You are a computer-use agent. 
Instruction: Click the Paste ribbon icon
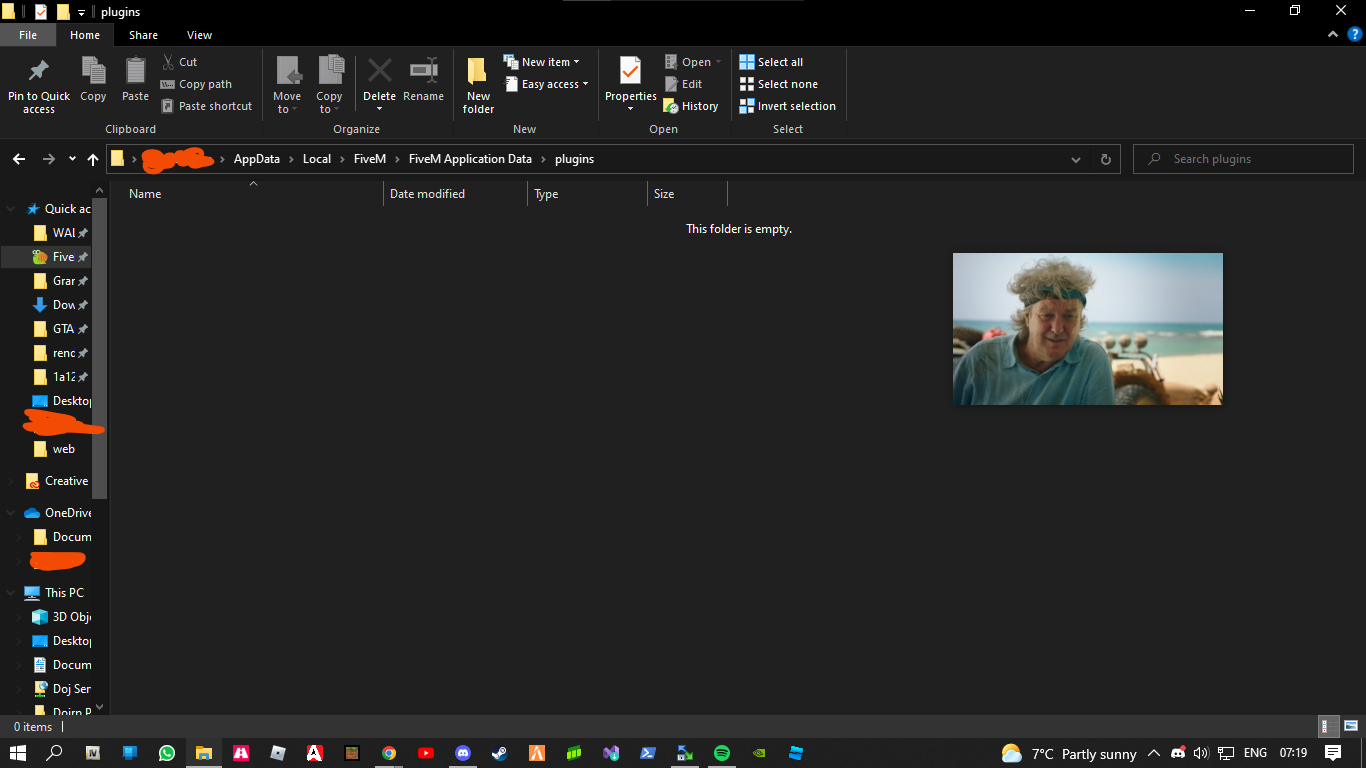coord(135,70)
